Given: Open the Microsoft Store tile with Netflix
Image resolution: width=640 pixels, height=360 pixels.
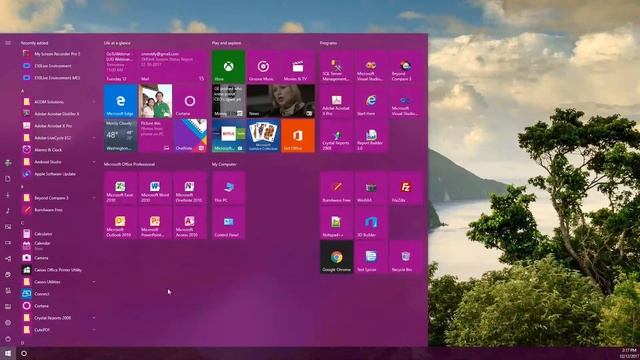Looking at the screenshot, I should (229, 136).
